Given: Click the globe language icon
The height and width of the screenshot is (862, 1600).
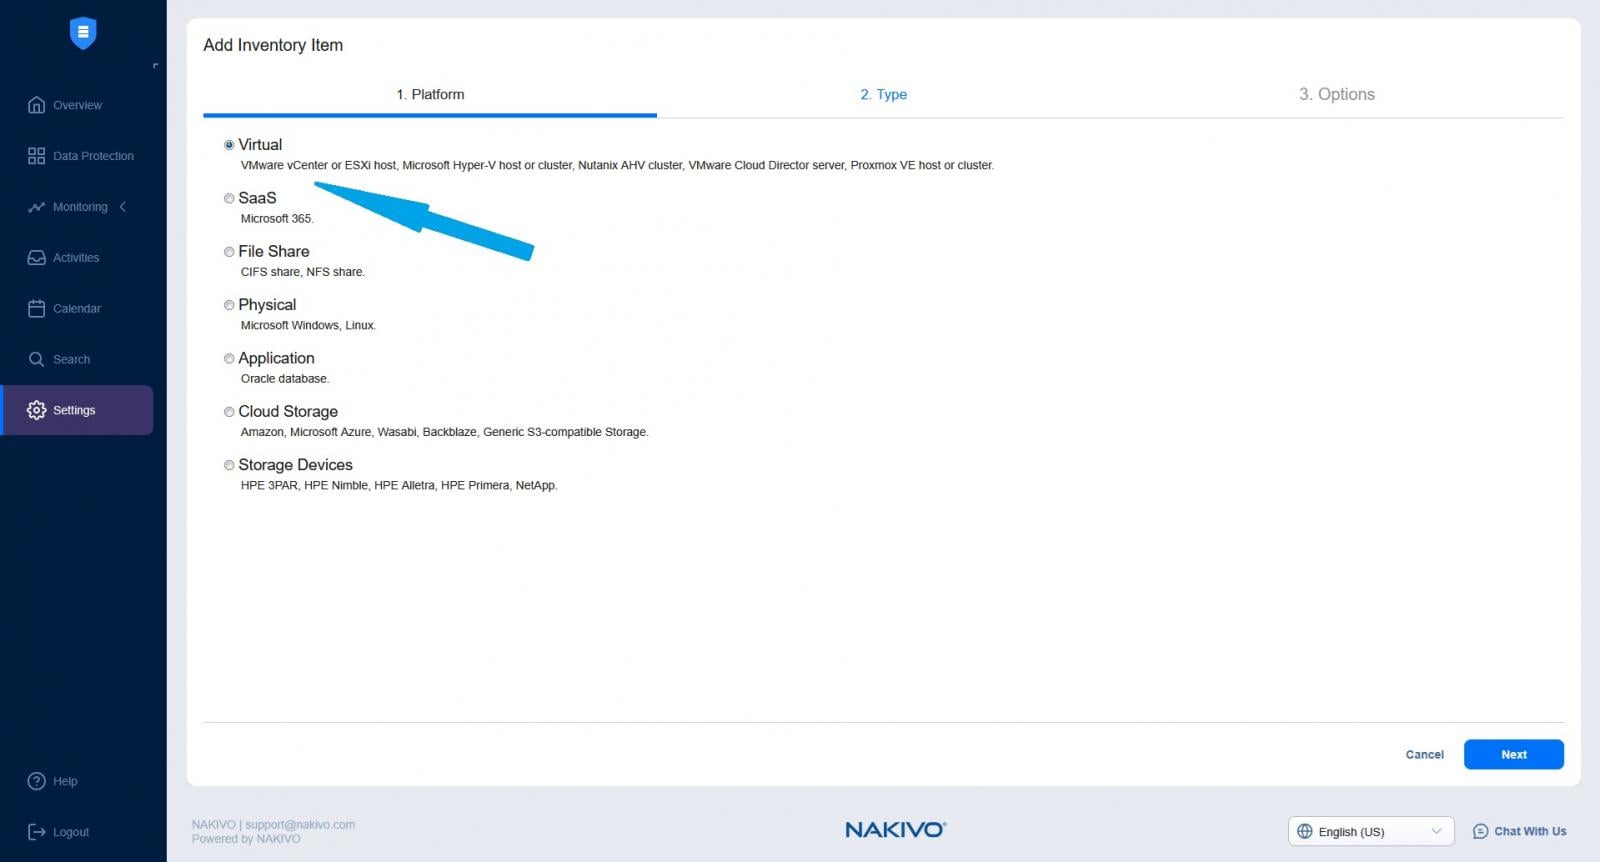Looking at the screenshot, I should click(x=1304, y=831).
